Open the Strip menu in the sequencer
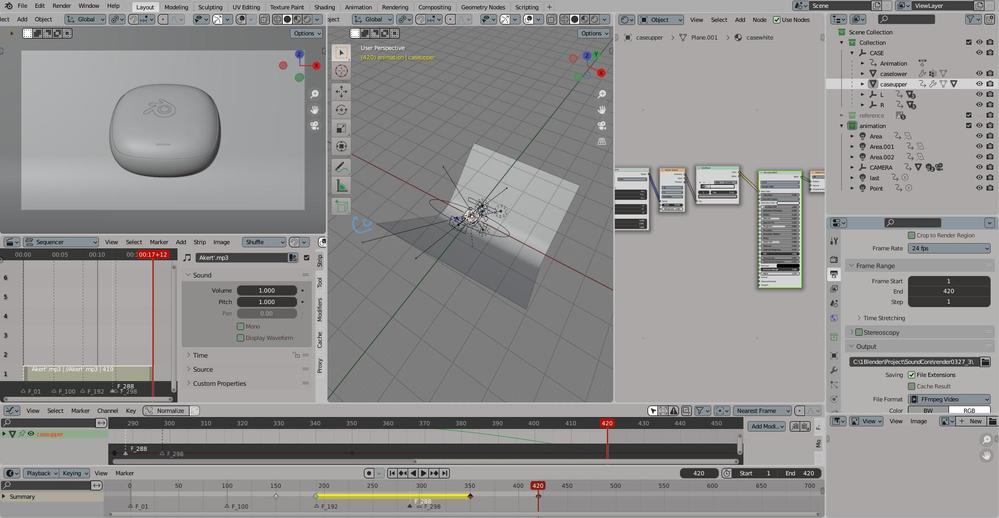The image size is (999, 518). tap(199, 242)
